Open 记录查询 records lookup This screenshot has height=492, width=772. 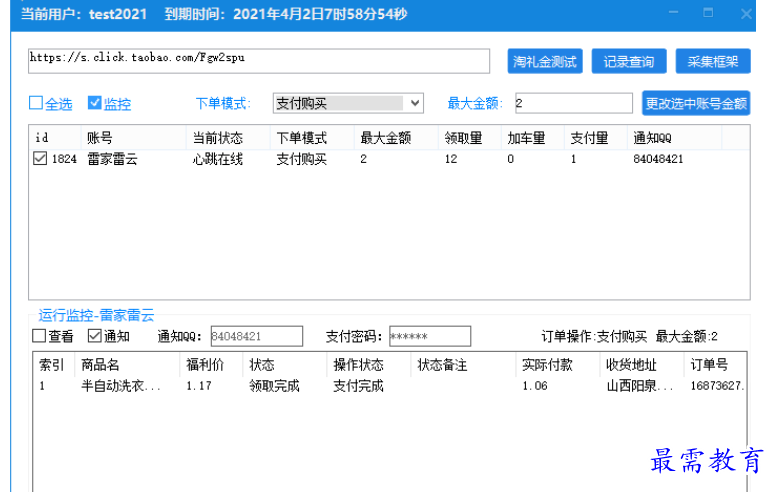coord(629,62)
